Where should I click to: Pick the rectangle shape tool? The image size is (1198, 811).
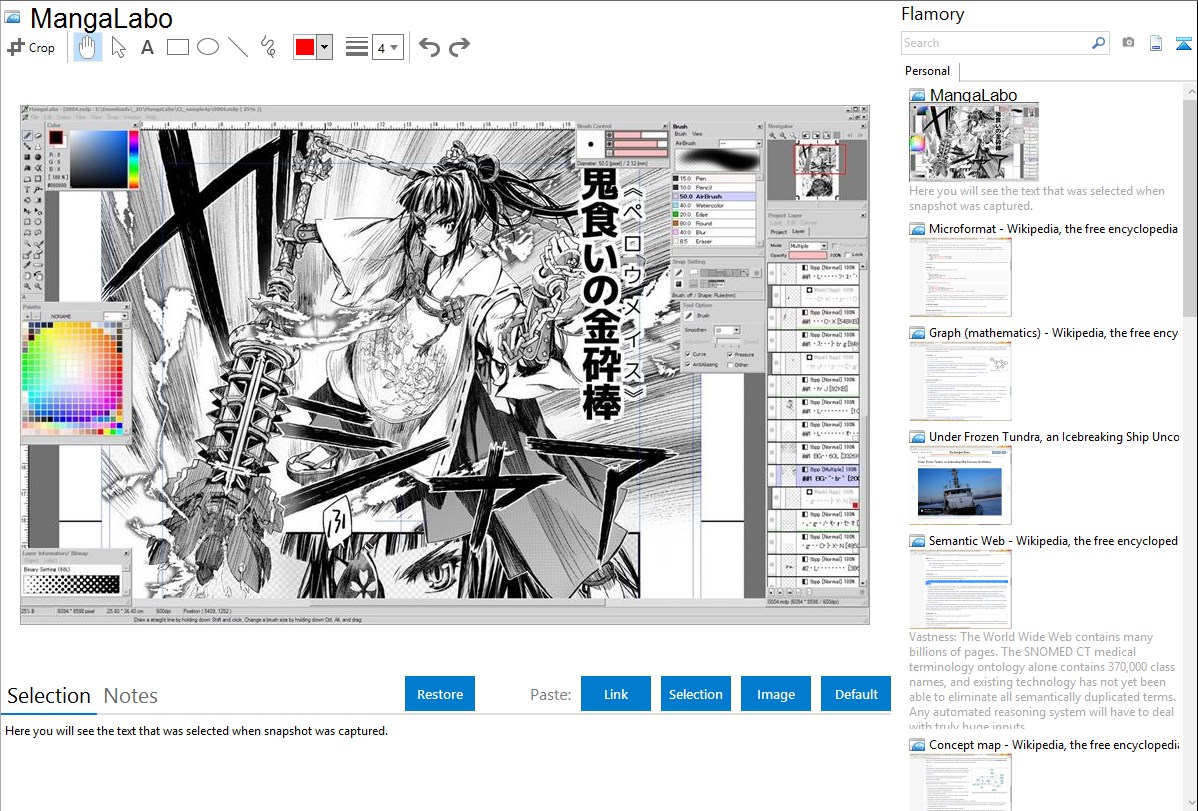(x=178, y=47)
